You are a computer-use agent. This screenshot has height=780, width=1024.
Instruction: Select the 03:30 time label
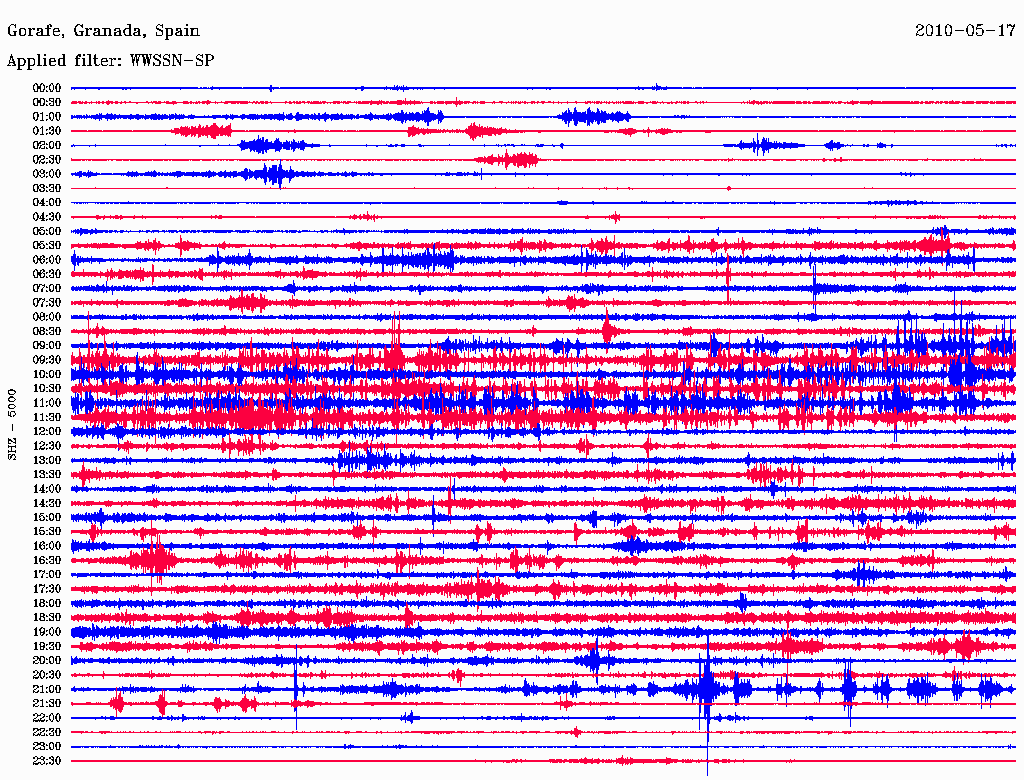46,189
